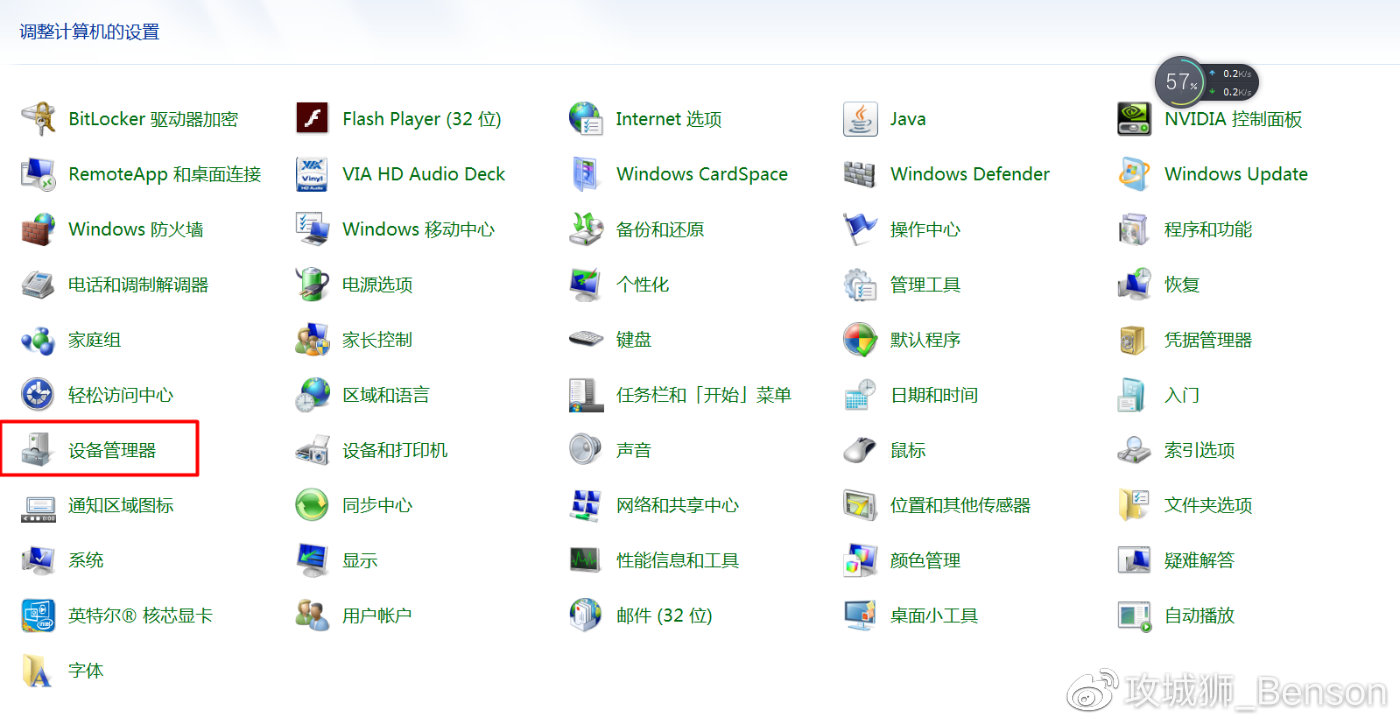The height and width of the screenshot is (727, 1400).
Task: Click the 恢复 icon
Action: (1134, 285)
